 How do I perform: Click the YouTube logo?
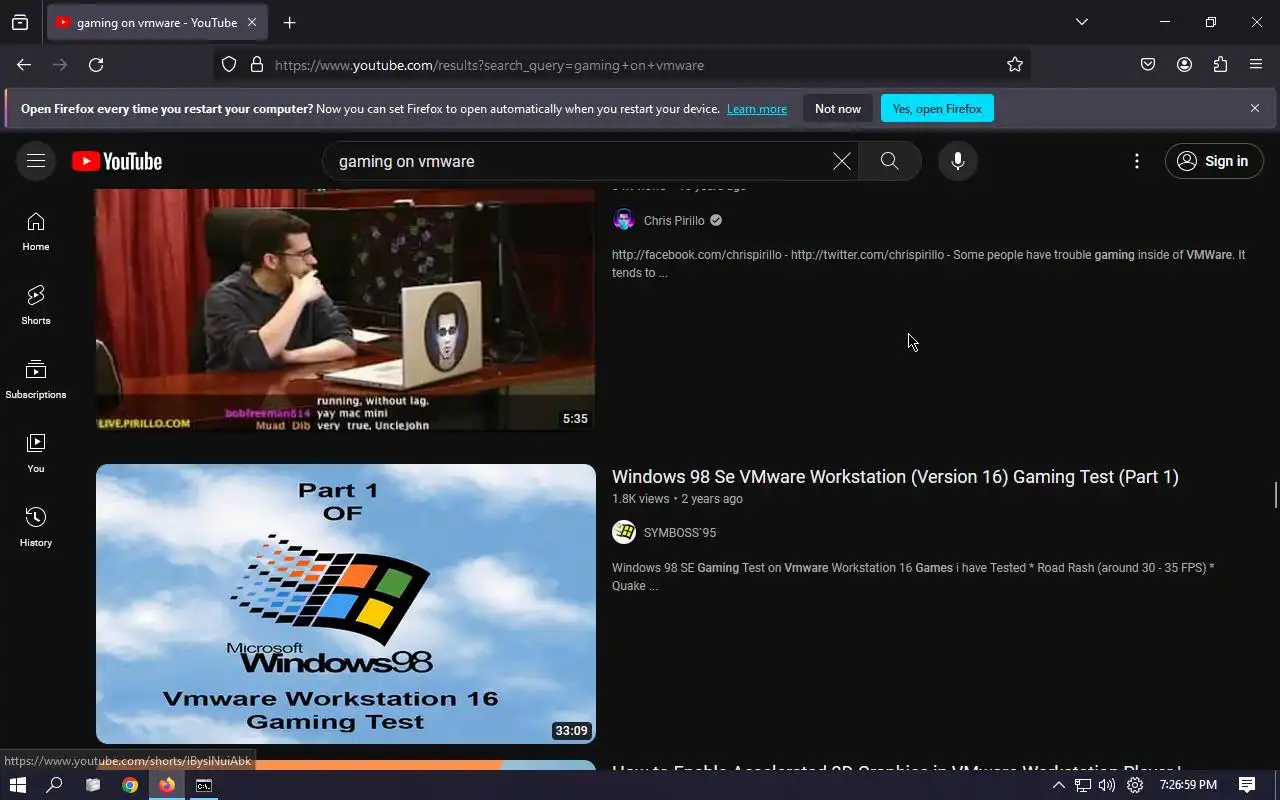[x=117, y=161]
